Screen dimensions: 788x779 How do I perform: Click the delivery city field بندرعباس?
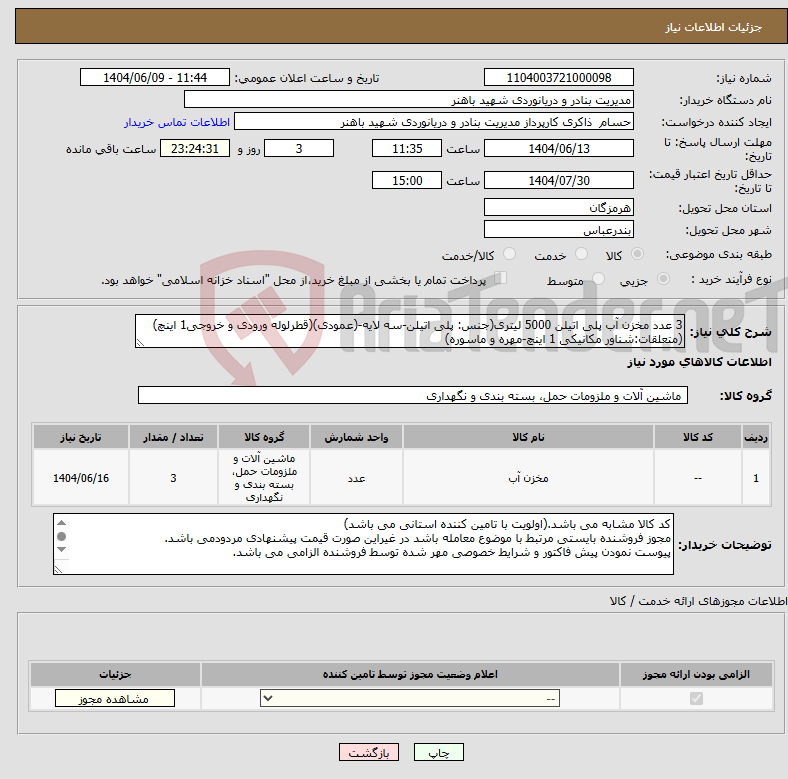[x=558, y=230]
